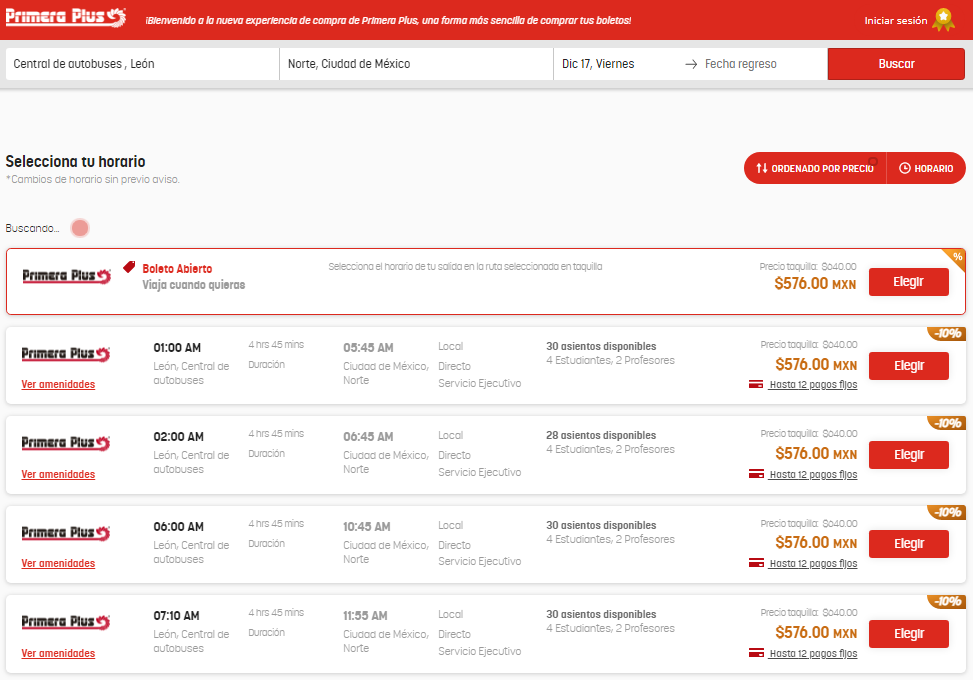Image resolution: width=973 pixels, height=680 pixels.
Task: Click the Selecciona tu horario heading
Action: [x=75, y=161]
